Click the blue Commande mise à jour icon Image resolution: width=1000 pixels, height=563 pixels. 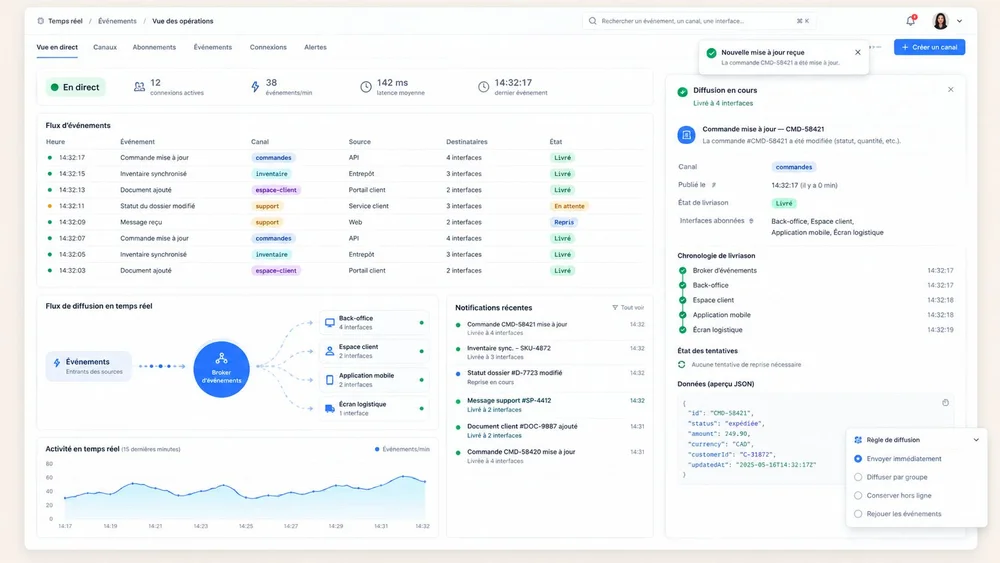(x=686, y=135)
